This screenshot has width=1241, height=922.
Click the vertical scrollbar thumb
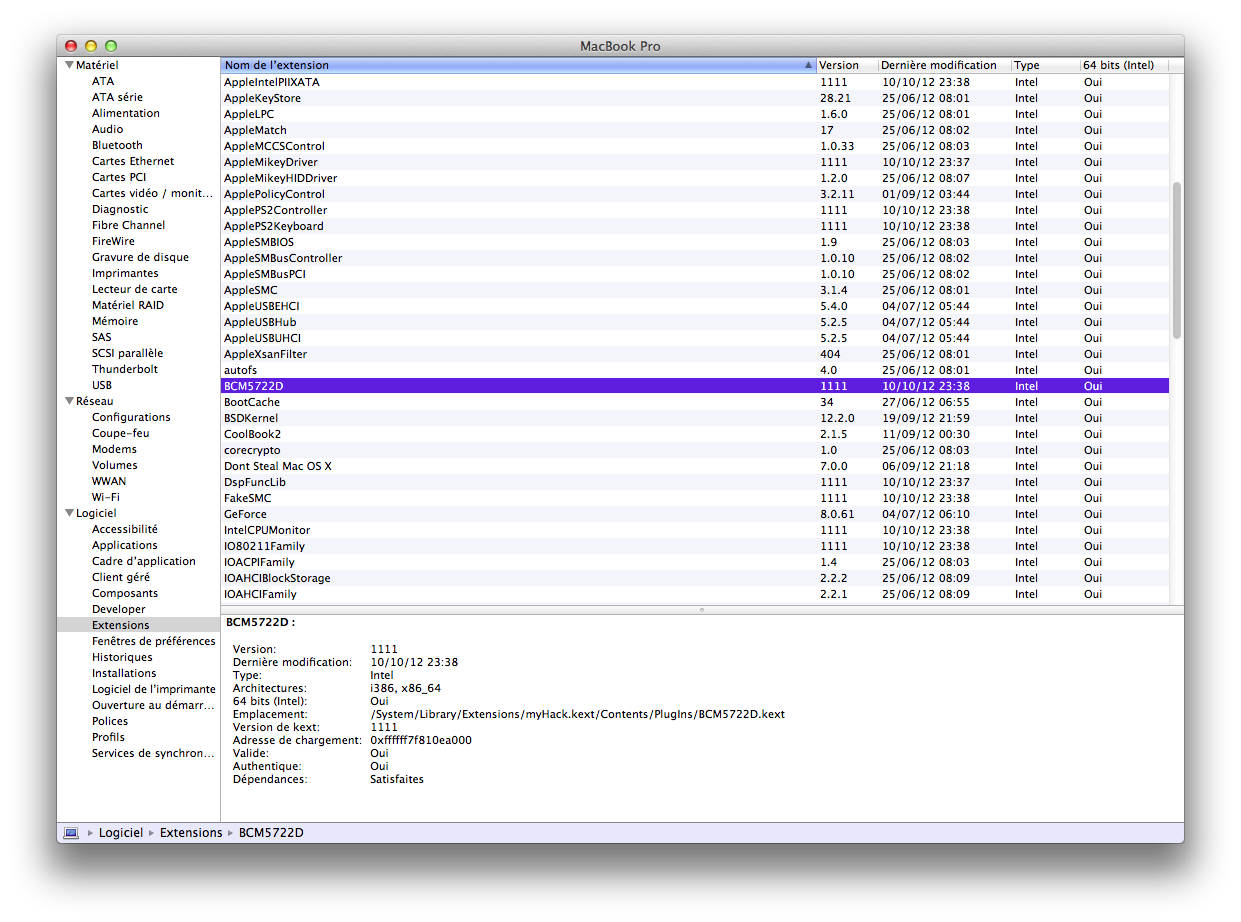point(1177,255)
